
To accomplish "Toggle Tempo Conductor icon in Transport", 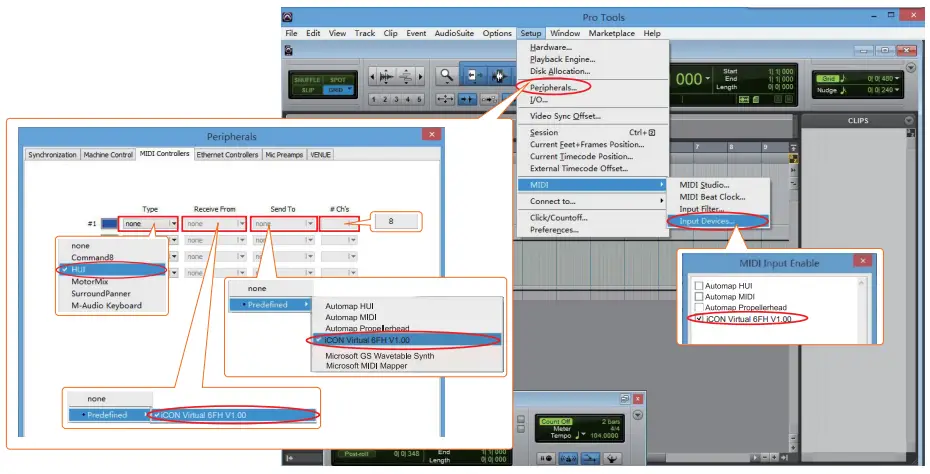I will 611,458.
